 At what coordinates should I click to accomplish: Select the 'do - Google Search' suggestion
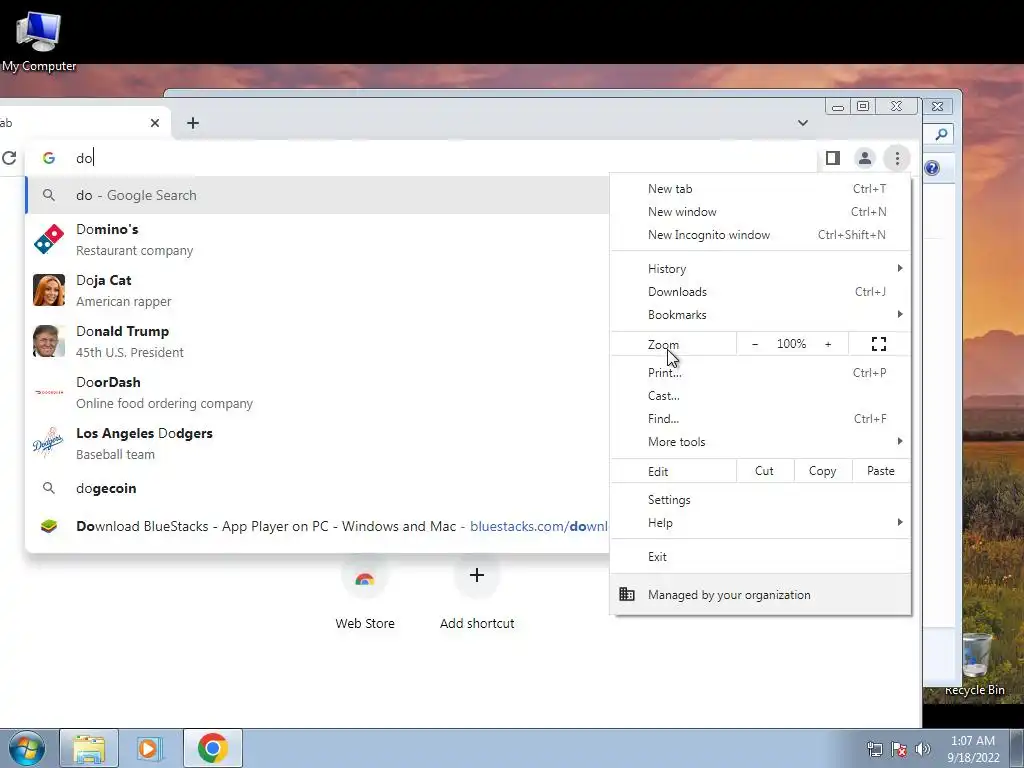[x=317, y=195]
